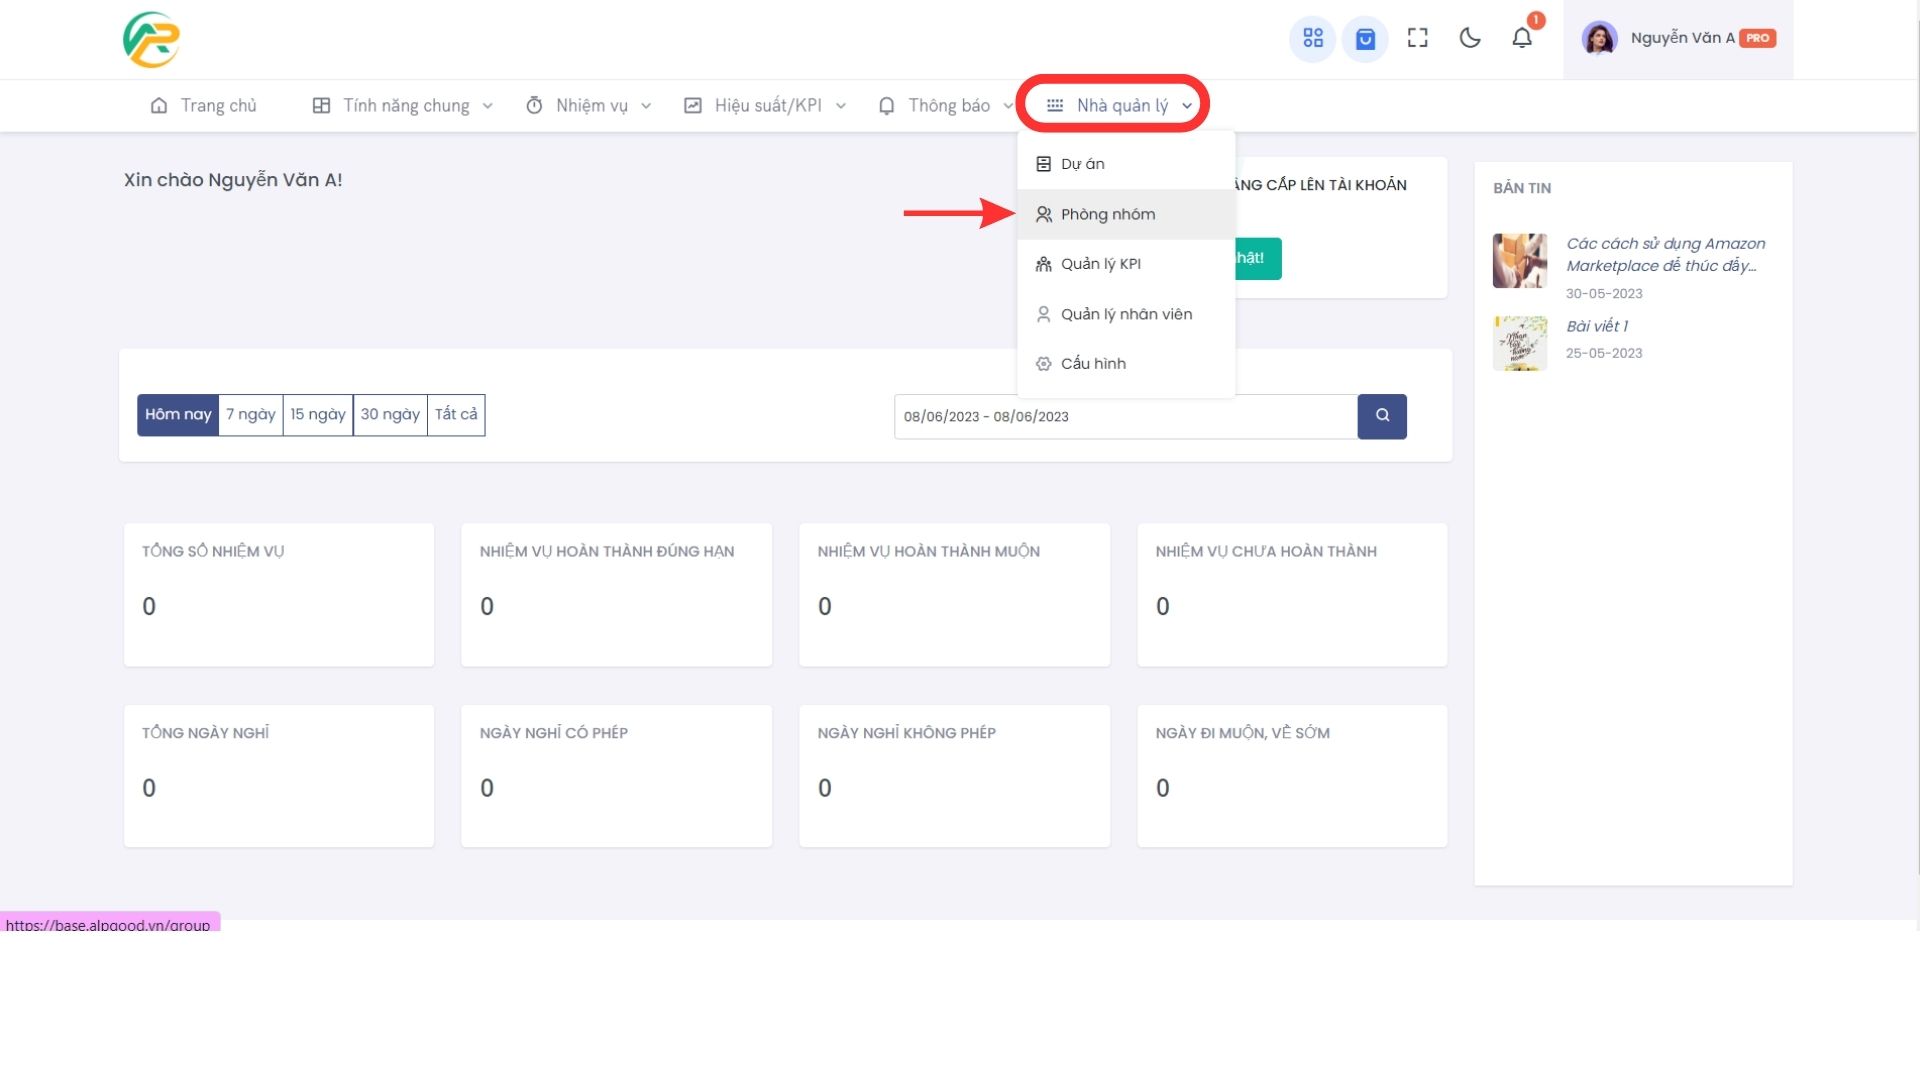Click the Dự án document icon
Screen dimensions: 1920x1080
click(1043, 164)
